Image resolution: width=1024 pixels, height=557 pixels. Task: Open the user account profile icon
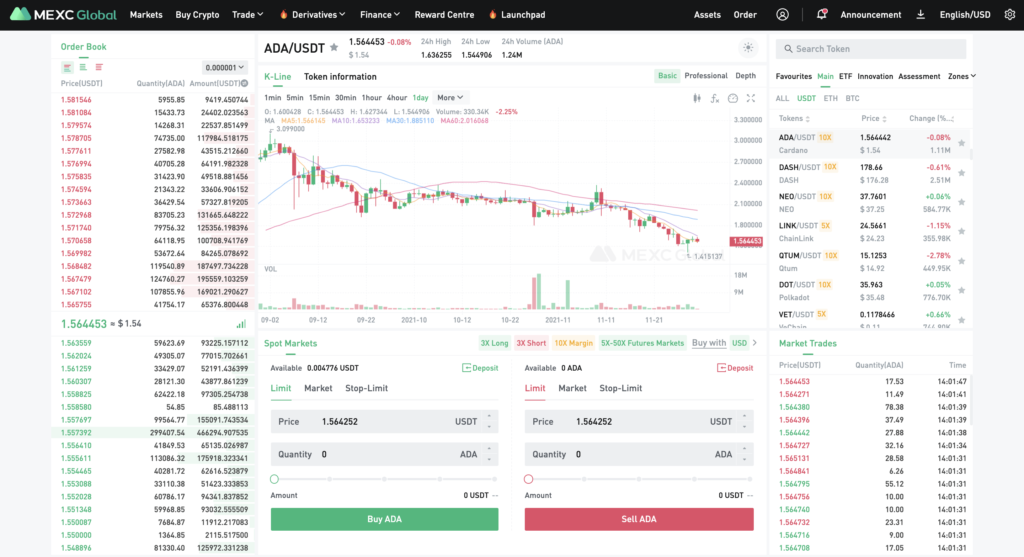(x=782, y=15)
